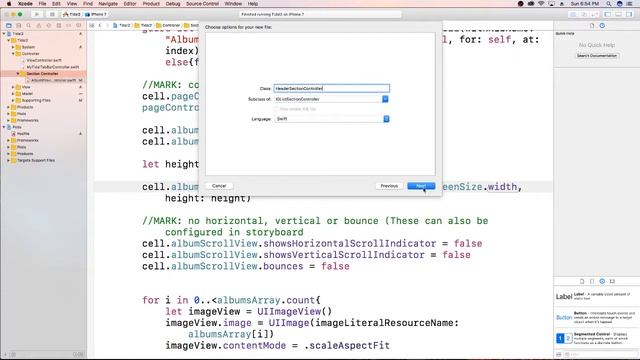Select the iPhone 7 run destination
This screenshot has width=640, height=360.
point(96,14)
